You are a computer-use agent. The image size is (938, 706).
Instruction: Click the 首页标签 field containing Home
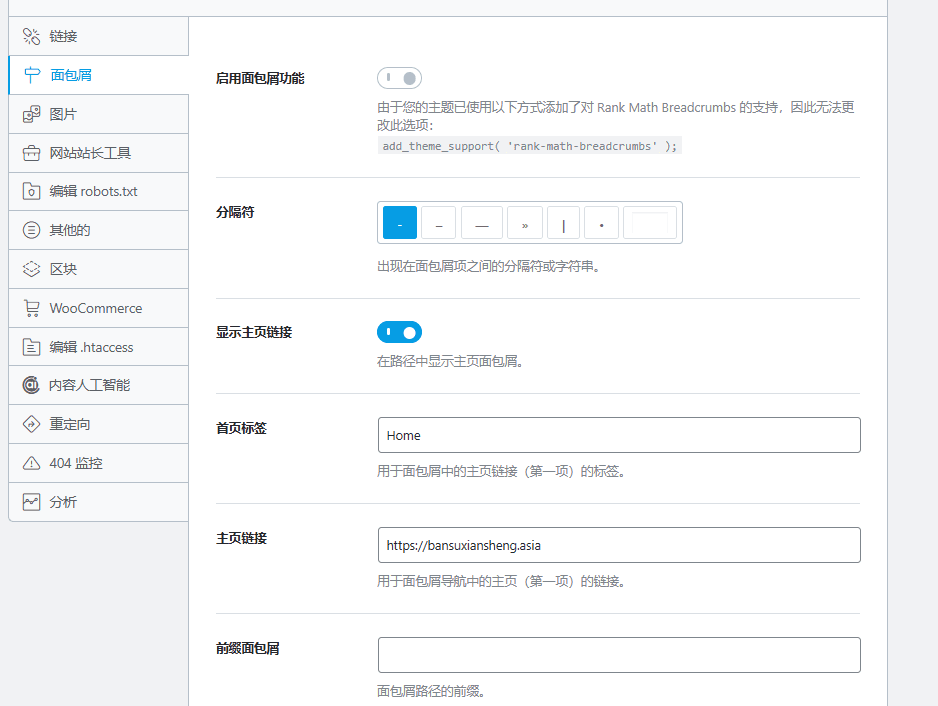tap(619, 435)
